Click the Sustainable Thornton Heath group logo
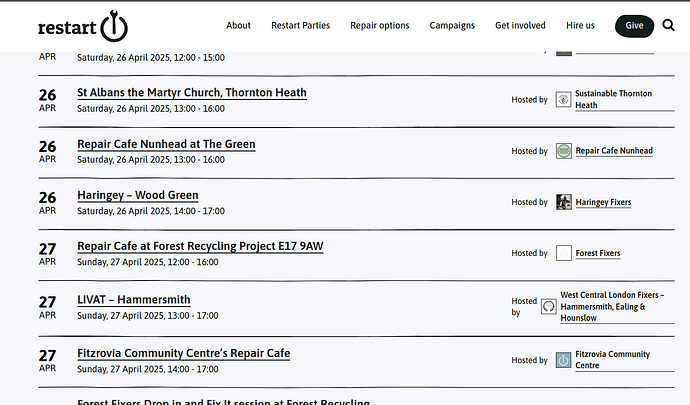This screenshot has height=405, width=690. [563, 99]
